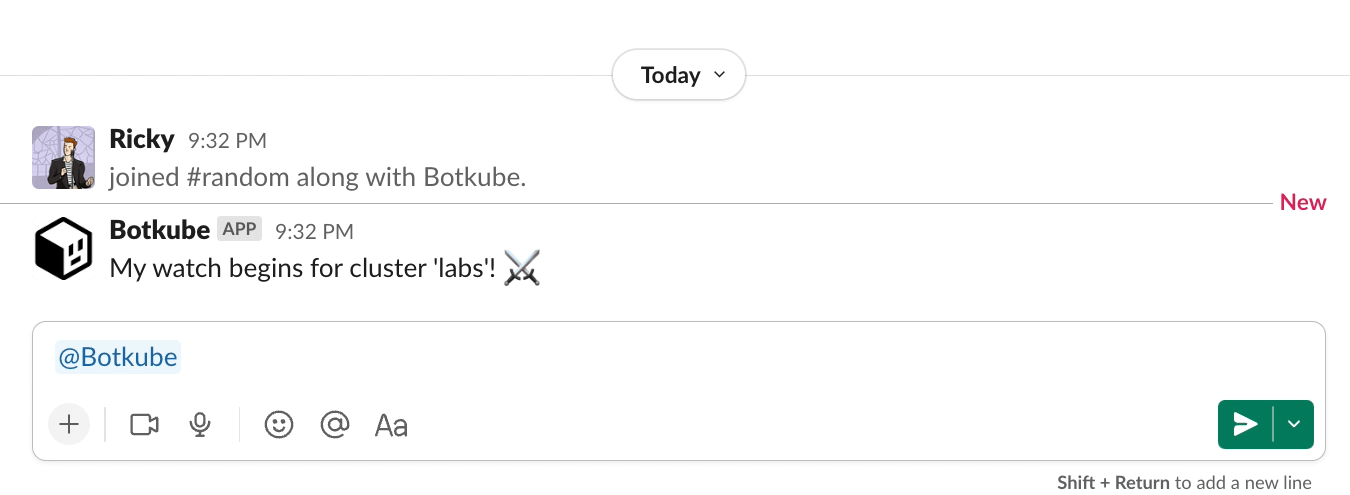View Ricky's profile picture

click(64, 157)
